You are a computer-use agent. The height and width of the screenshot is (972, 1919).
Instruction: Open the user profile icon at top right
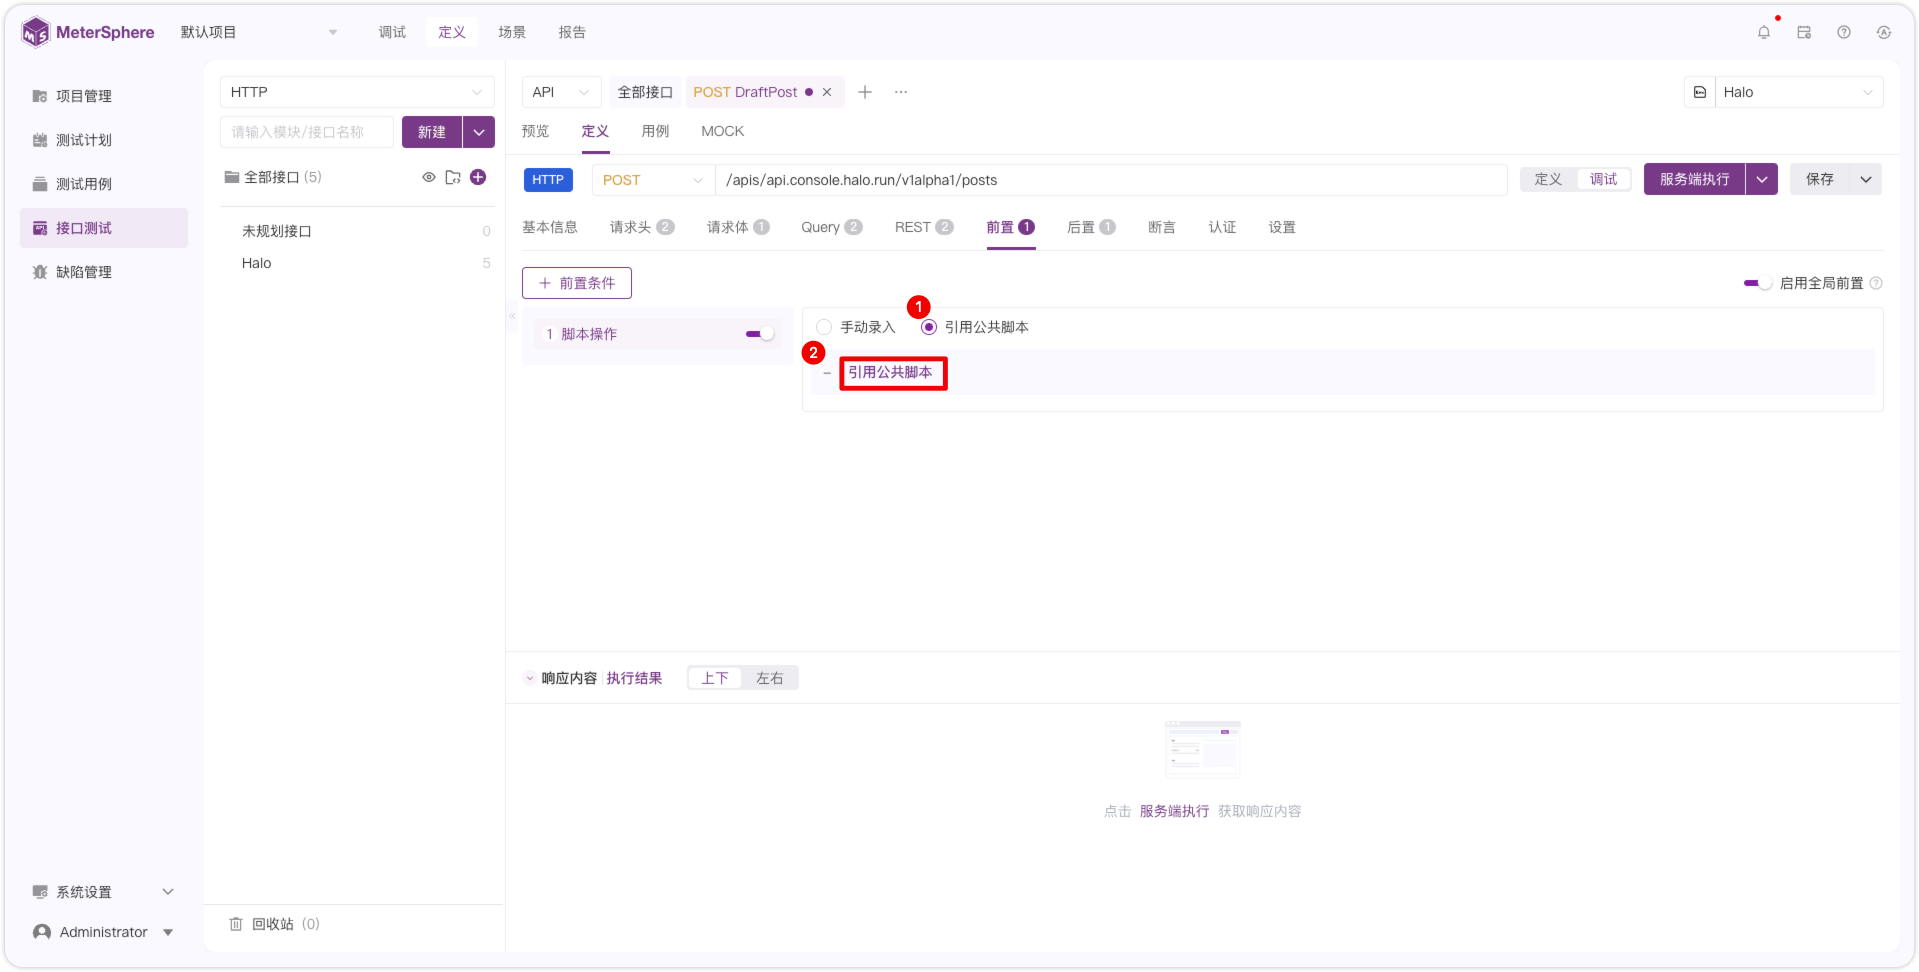coord(1884,32)
